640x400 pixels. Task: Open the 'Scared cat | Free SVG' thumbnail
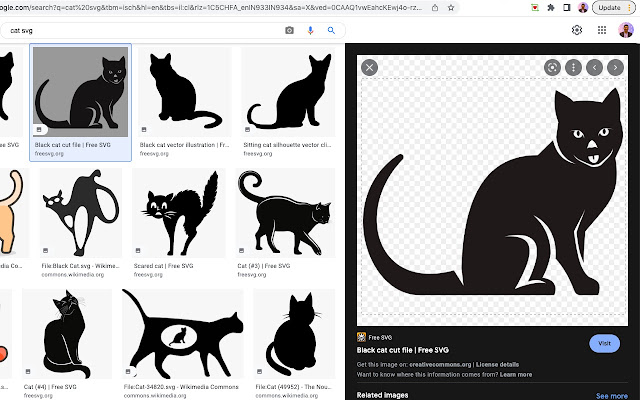178,213
